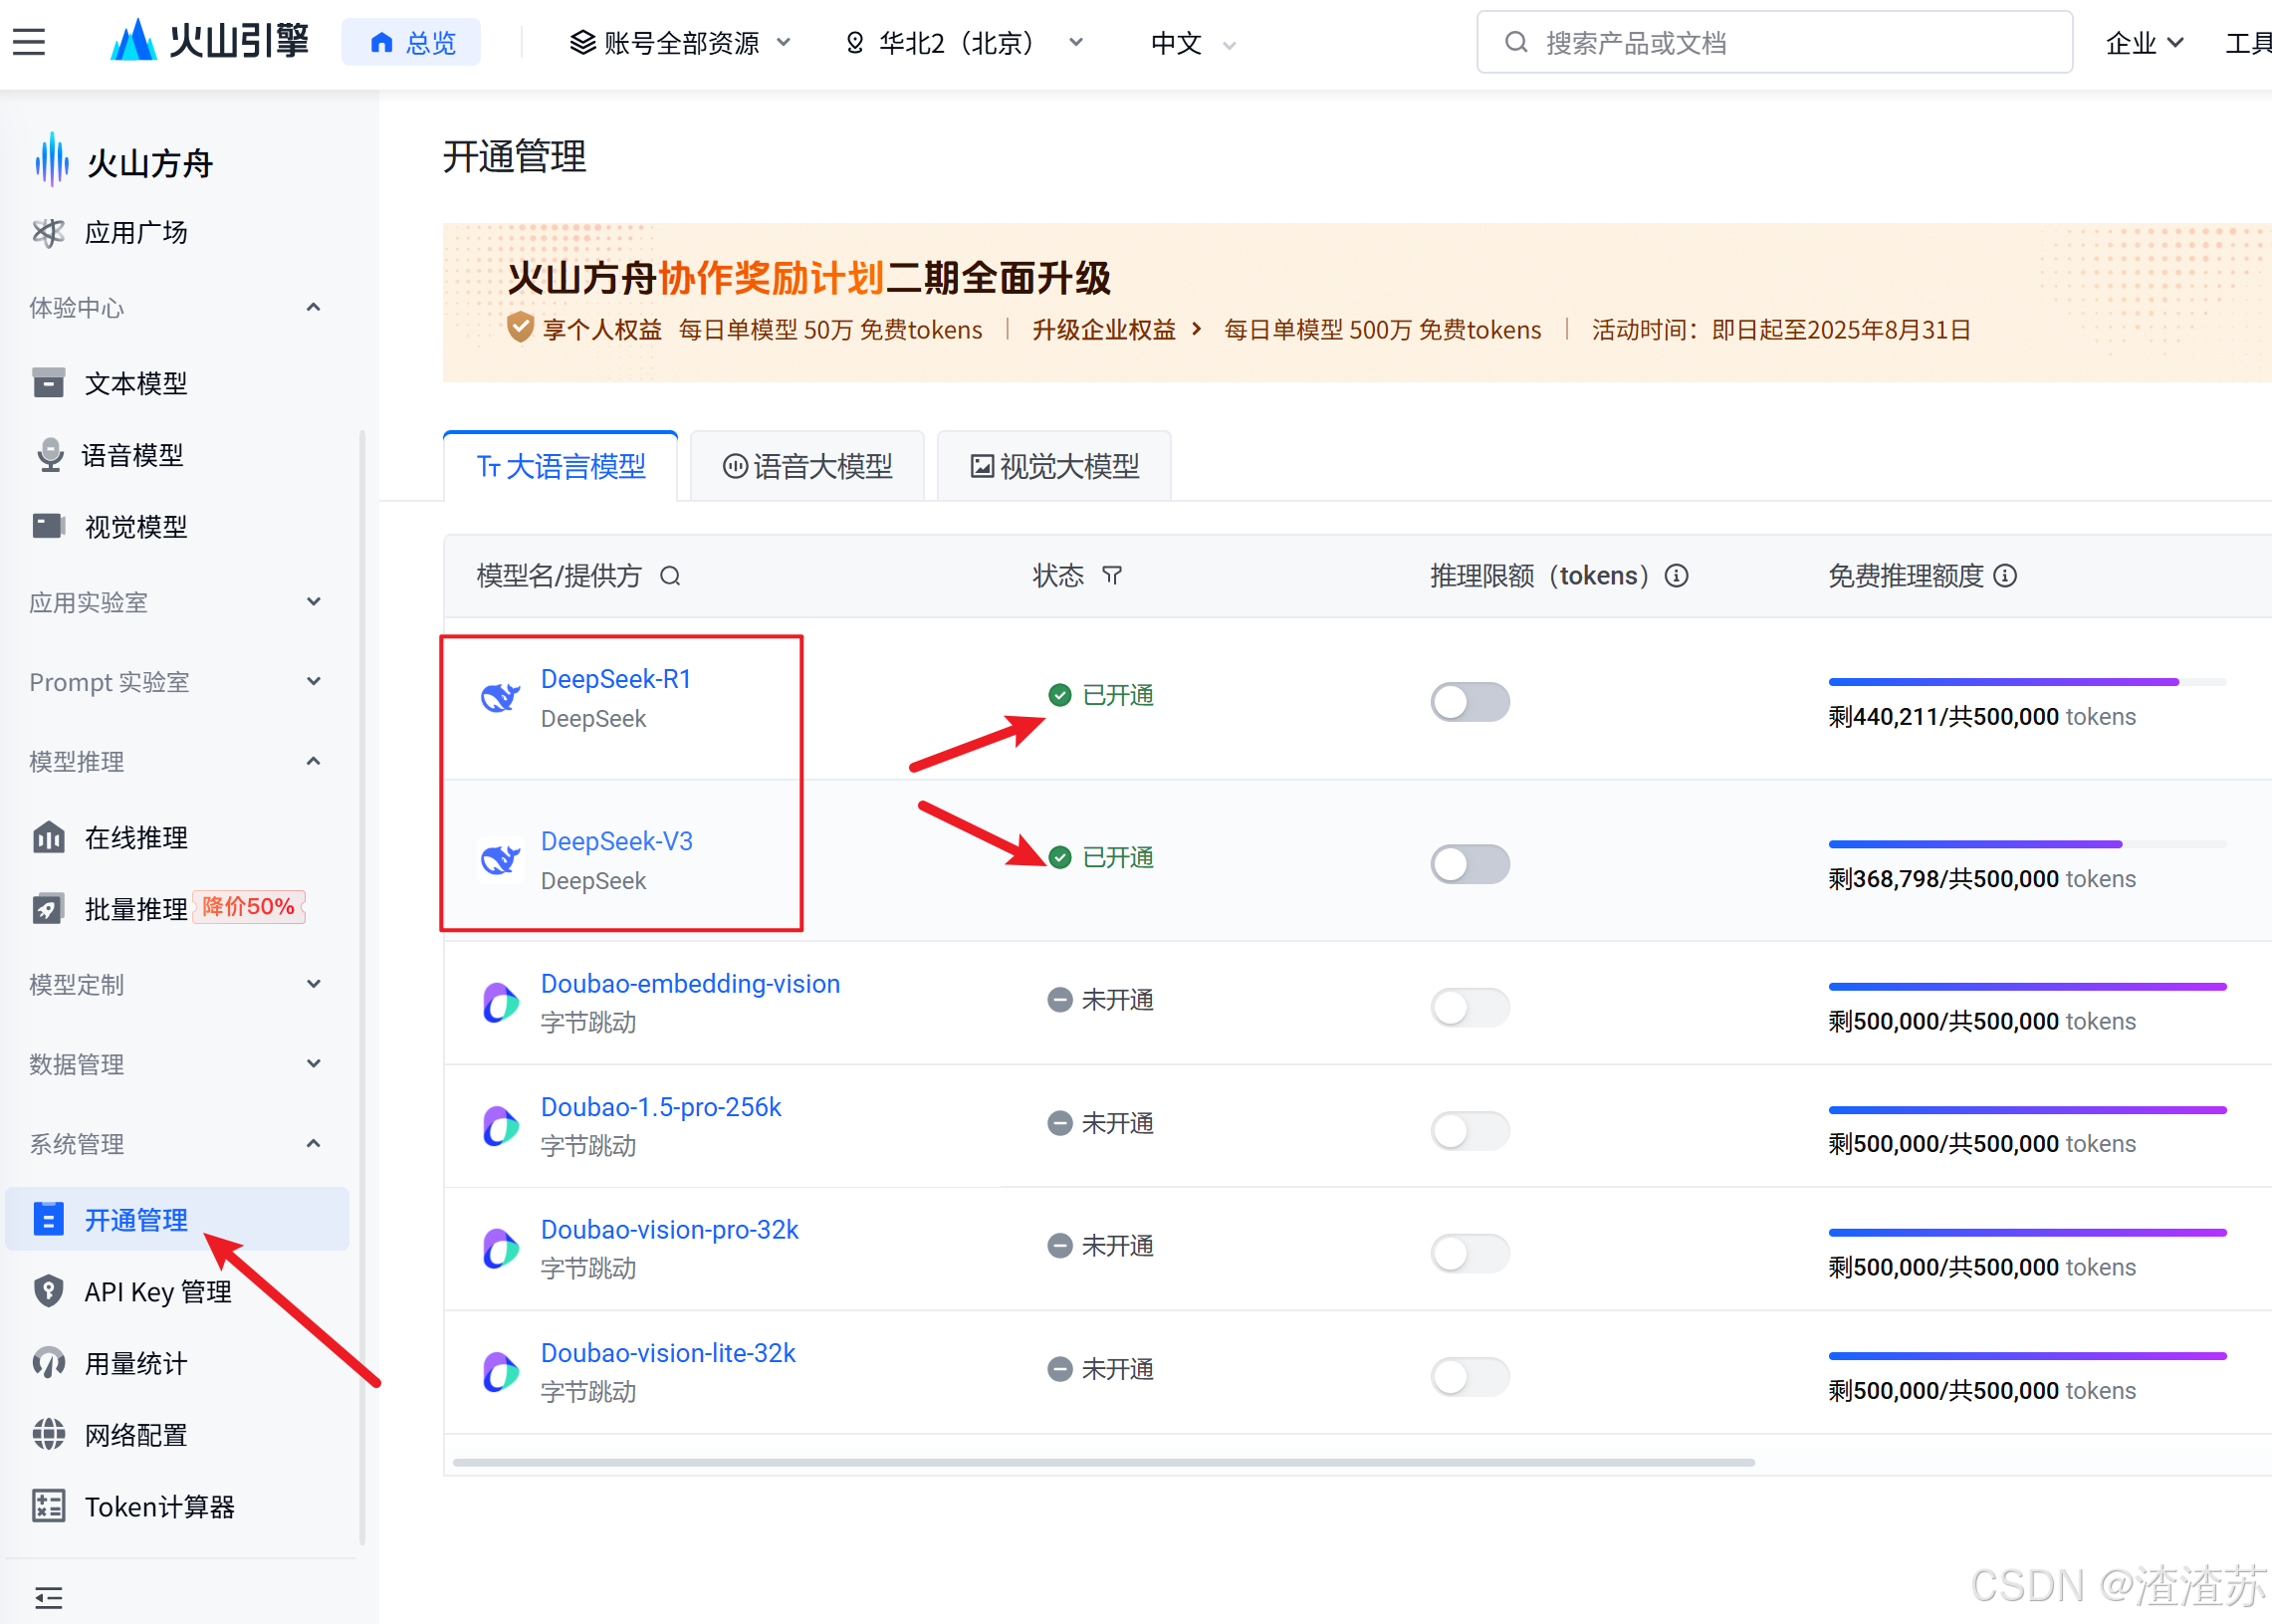Click DeepSeek-V3 free quota progress bar
The width and height of the screenshot is (2272, 1624).
[2027, 844]
